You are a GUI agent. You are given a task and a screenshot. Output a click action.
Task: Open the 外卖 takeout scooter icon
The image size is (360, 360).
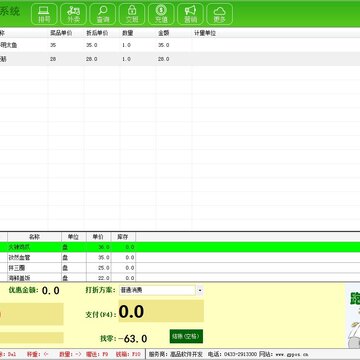[73, 14]
